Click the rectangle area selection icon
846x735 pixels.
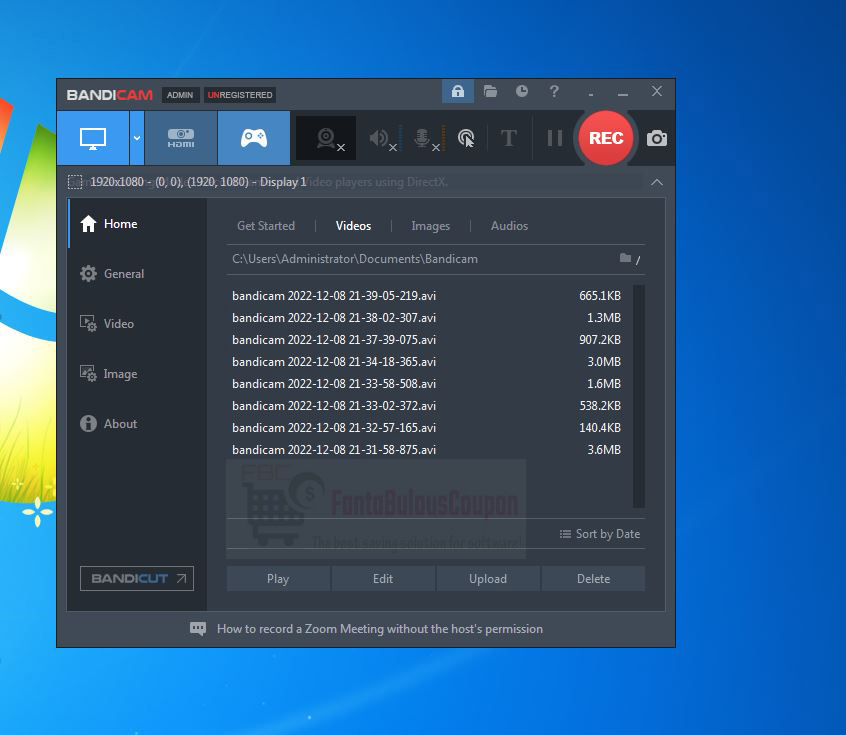point(75,182)
